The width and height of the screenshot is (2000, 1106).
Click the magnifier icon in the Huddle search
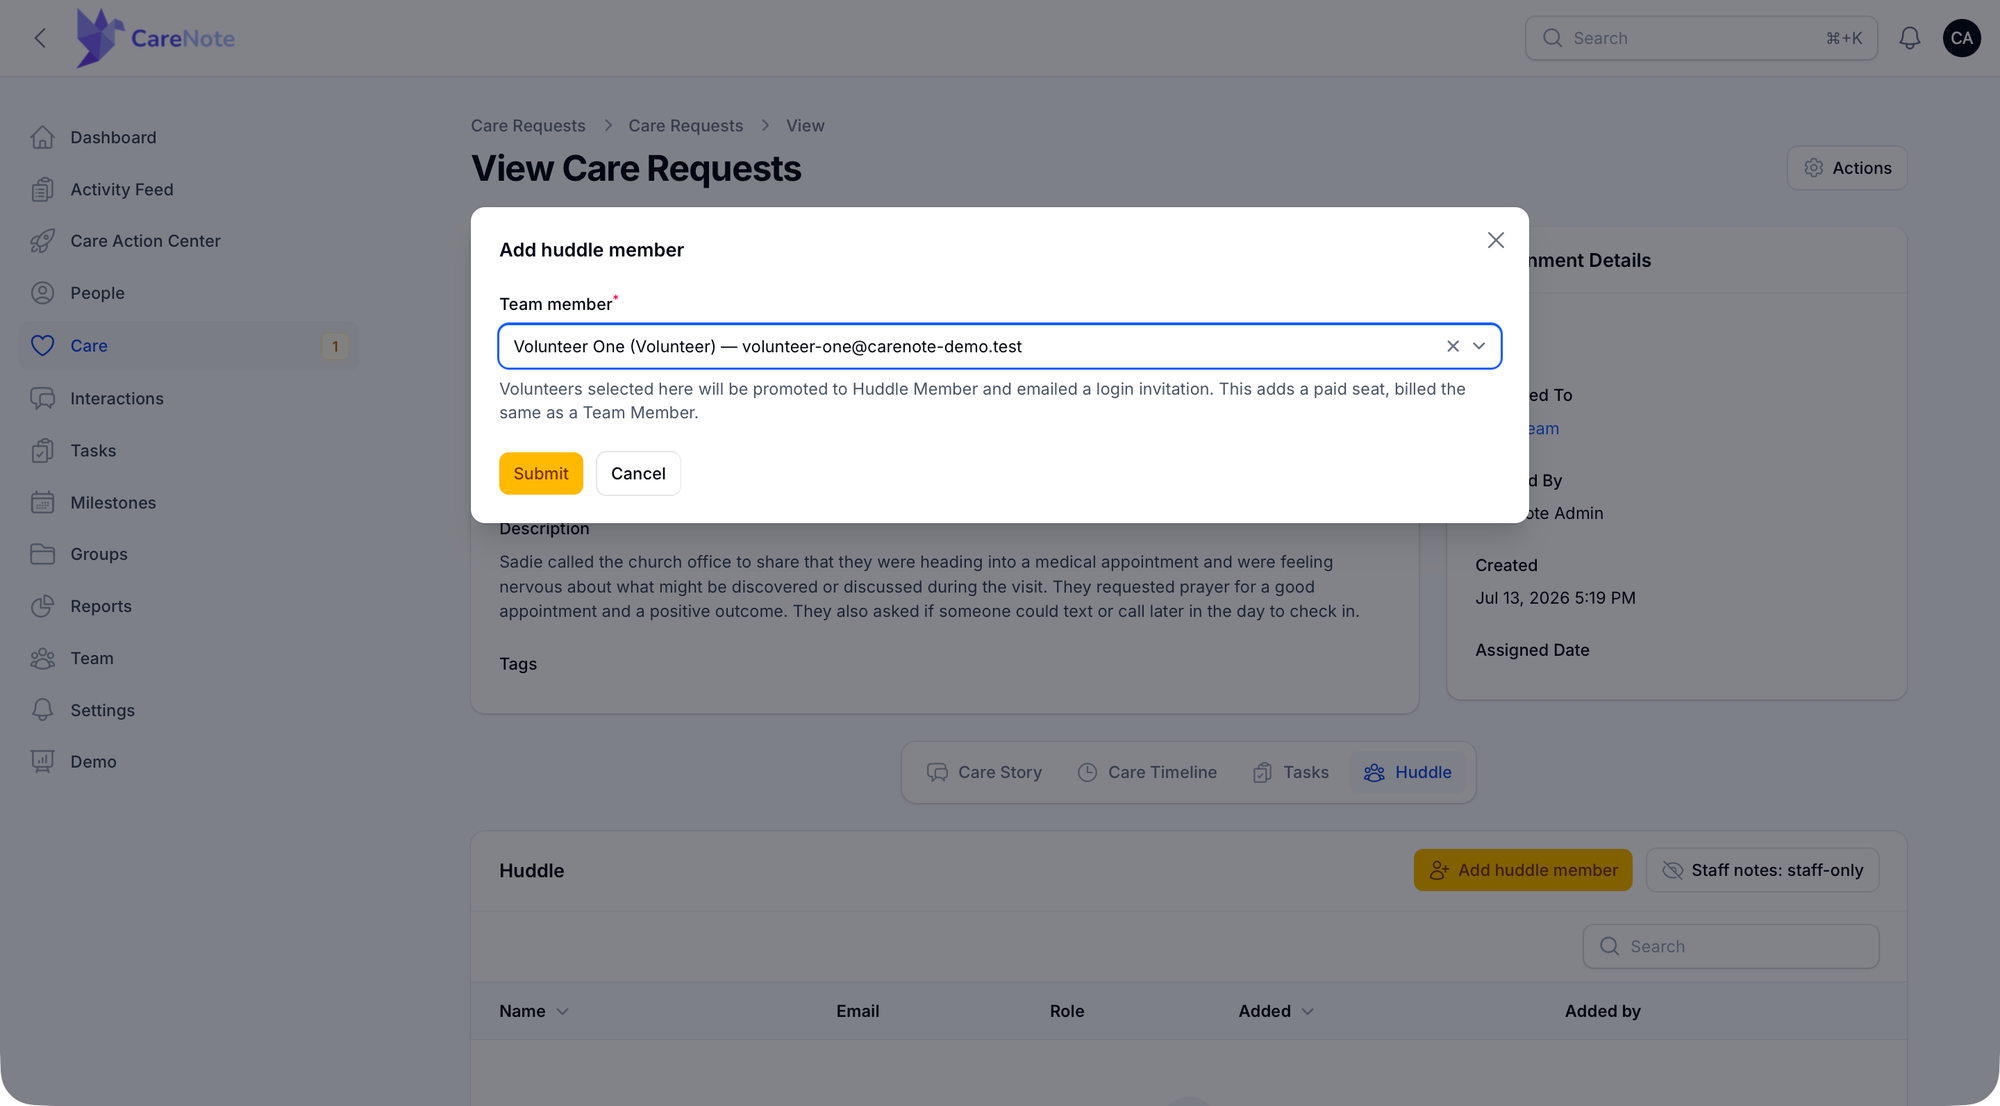tap(1609, 946)
